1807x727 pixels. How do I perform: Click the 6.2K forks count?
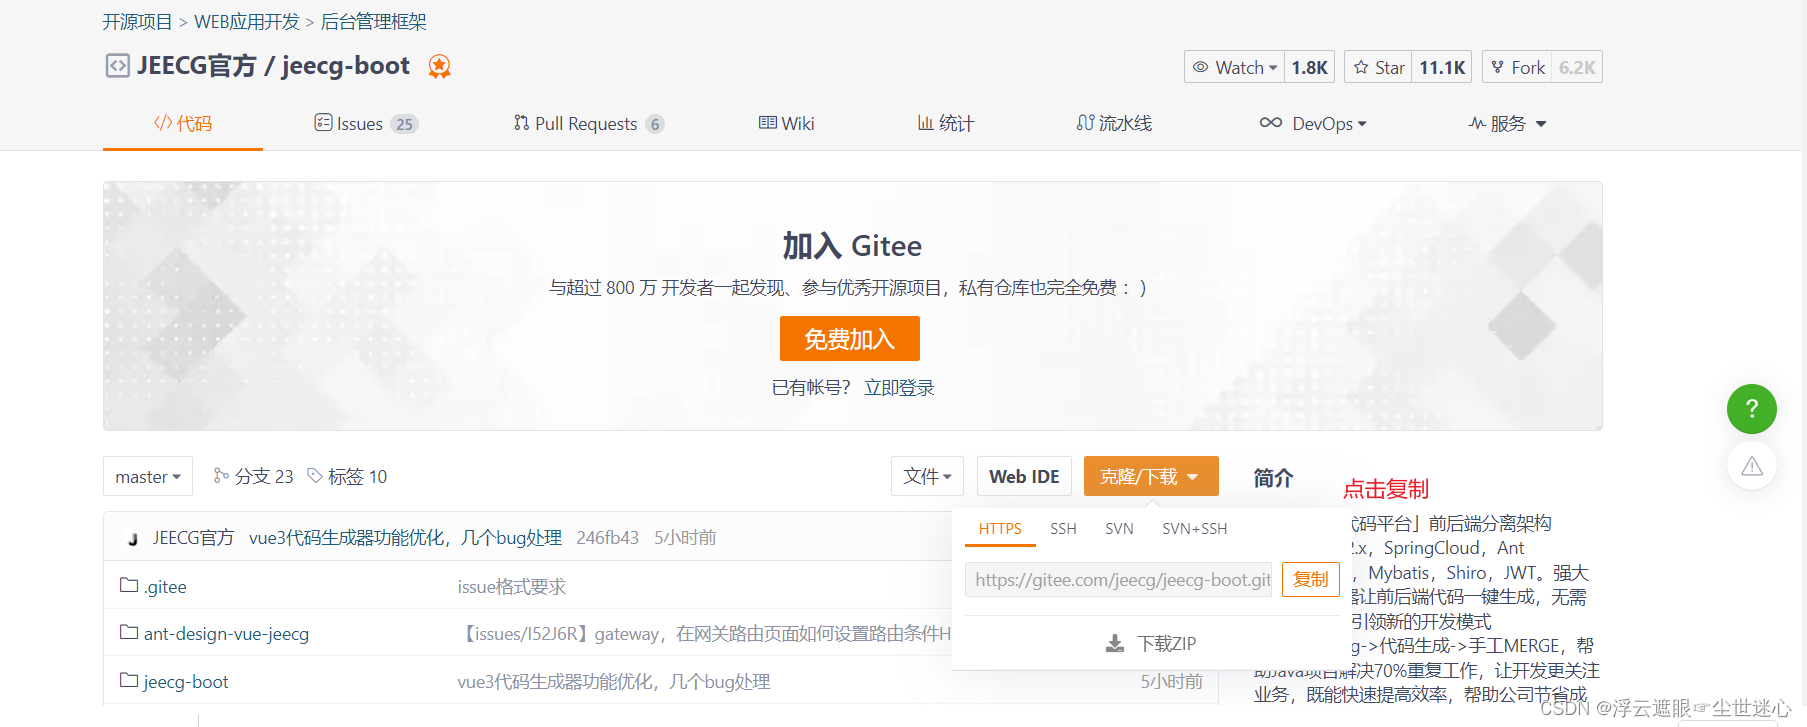(1577, 67)
